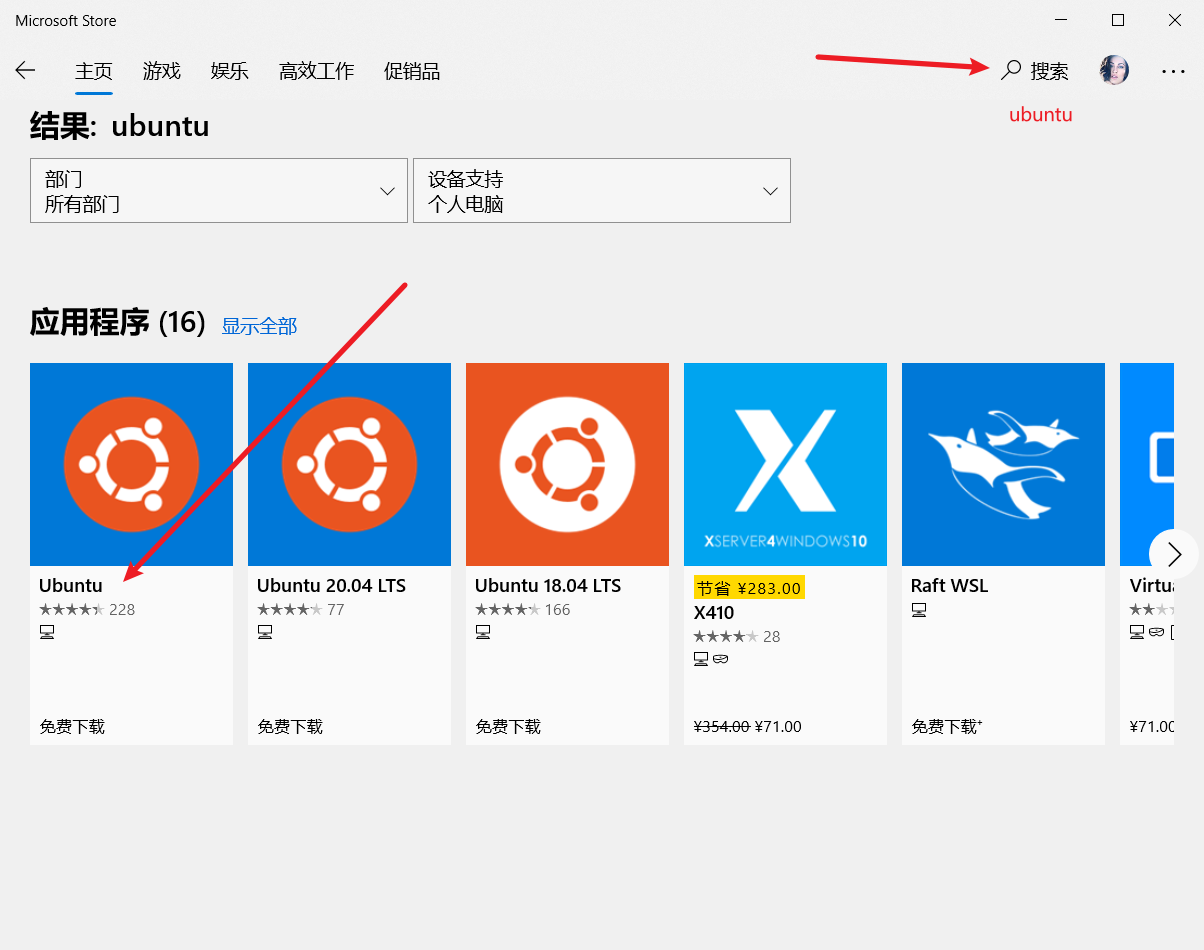The image size is (1204, 950).
Task: Open the Raft WSL tile image
Action: pyautogui.click(x=1003, y=464)
